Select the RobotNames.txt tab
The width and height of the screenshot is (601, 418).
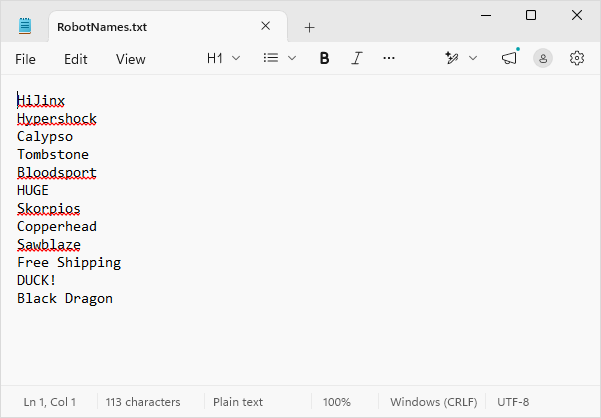pyautogui.click(x=168, y=26)
